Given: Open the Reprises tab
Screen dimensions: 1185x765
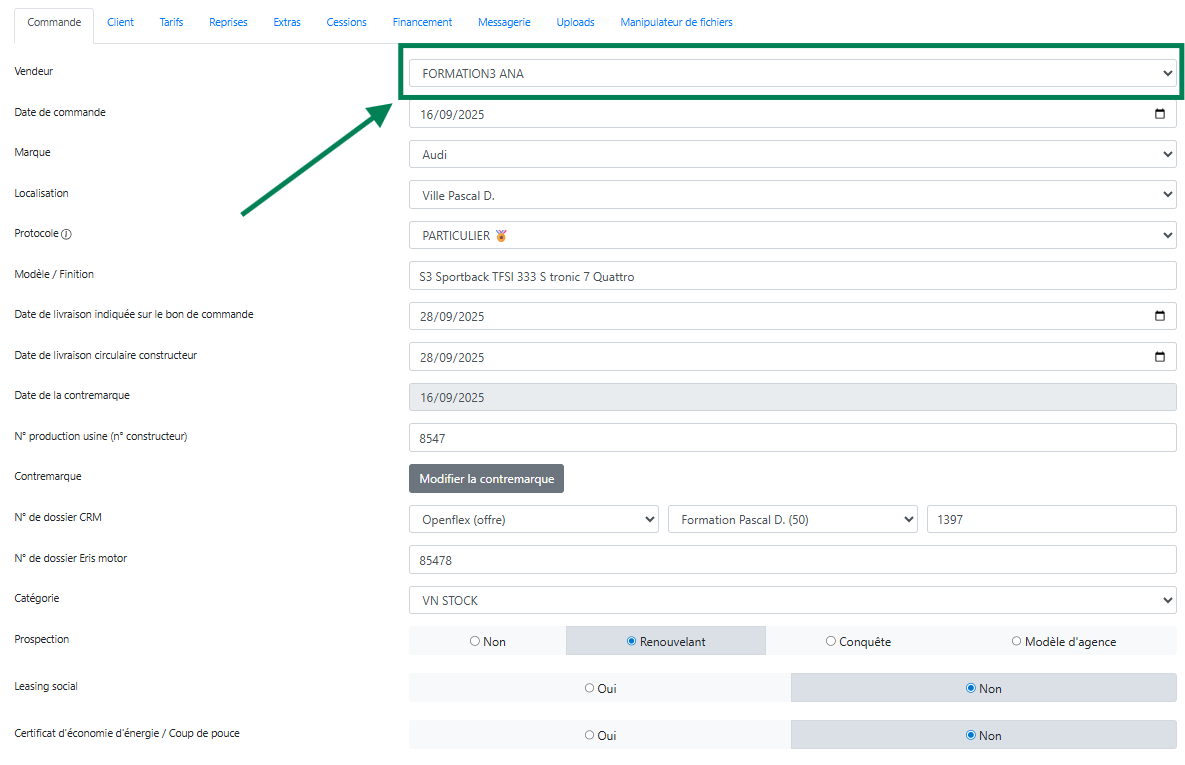Looking at the screenshot, I should (228, 22).
